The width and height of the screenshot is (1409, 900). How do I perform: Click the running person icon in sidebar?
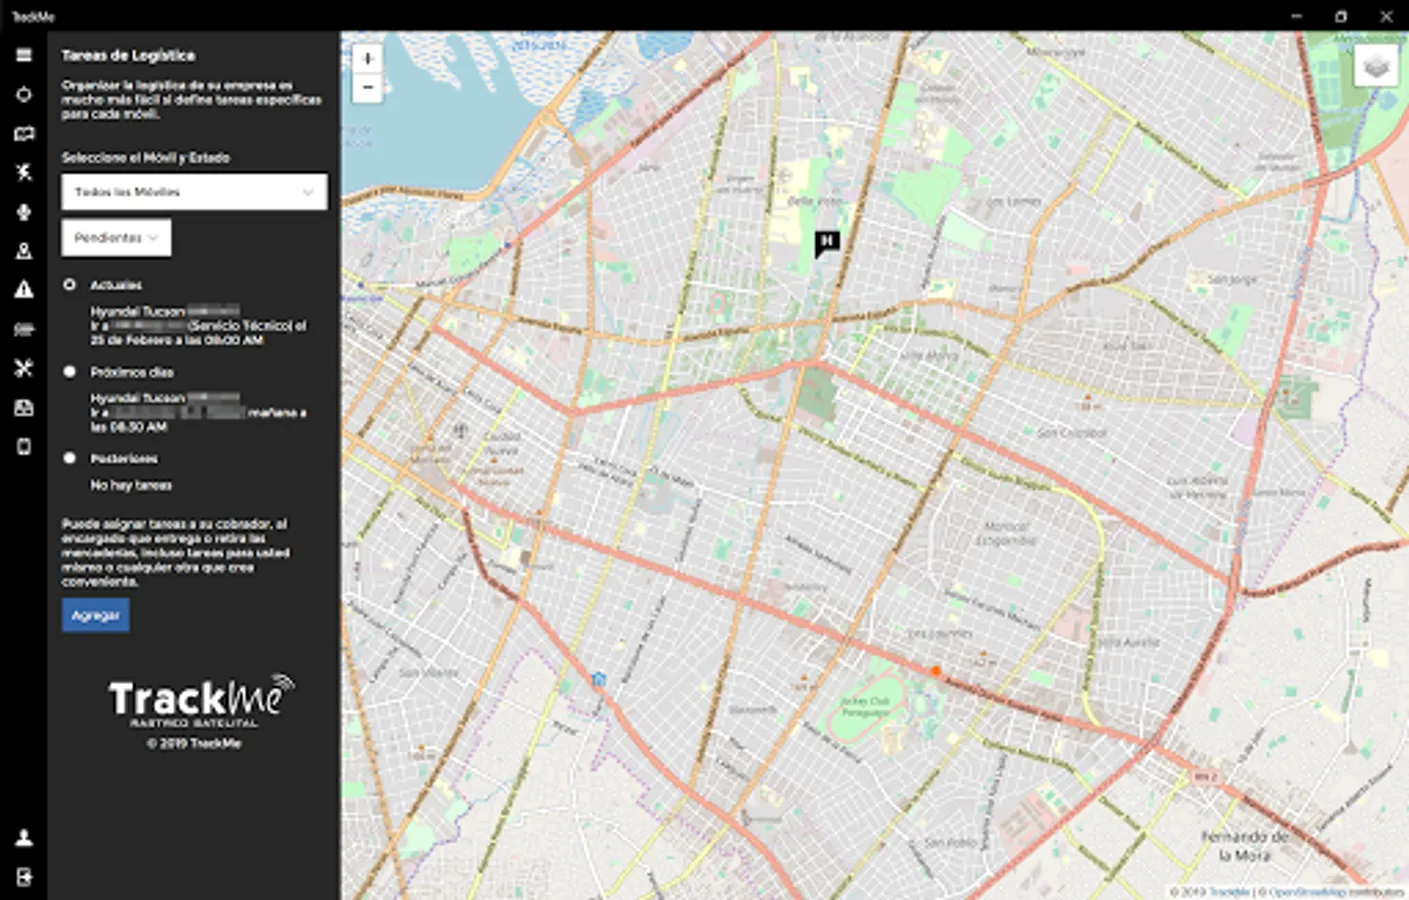[x=24, y=172]
